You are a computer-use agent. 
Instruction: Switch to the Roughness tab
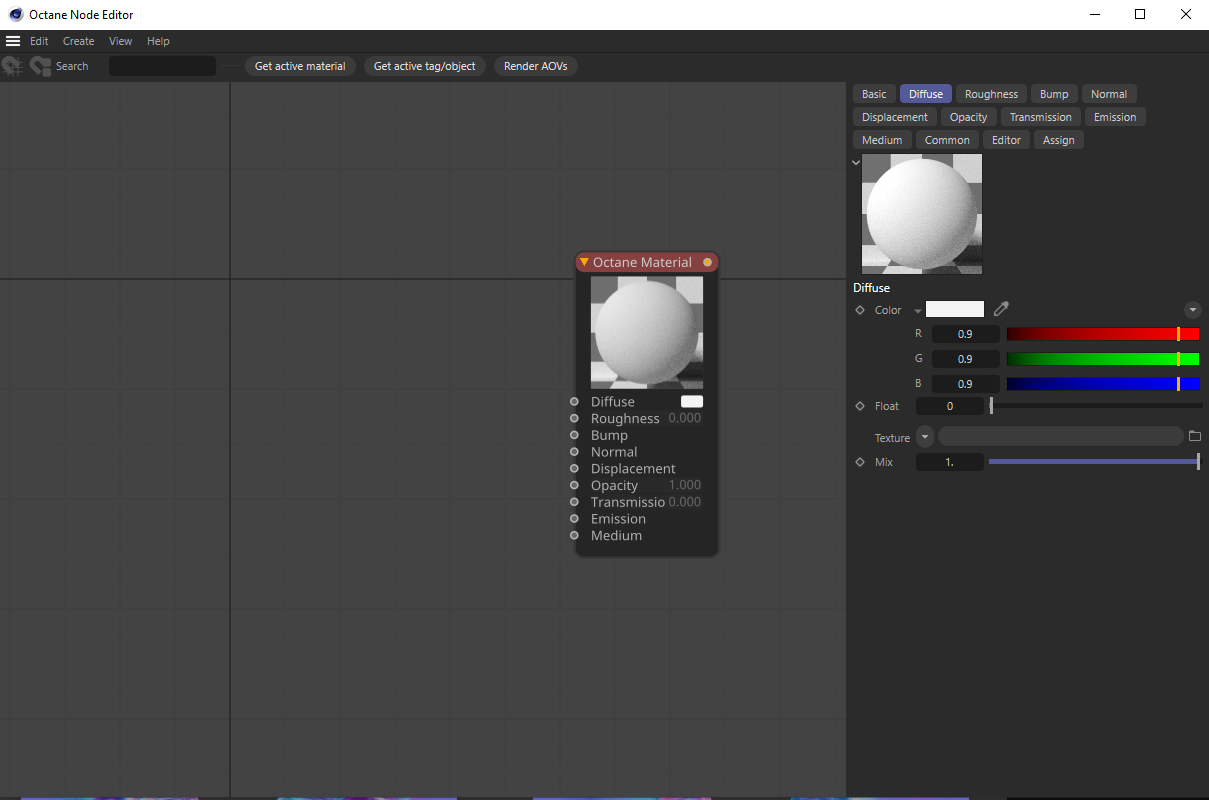[x=991, y=94]
